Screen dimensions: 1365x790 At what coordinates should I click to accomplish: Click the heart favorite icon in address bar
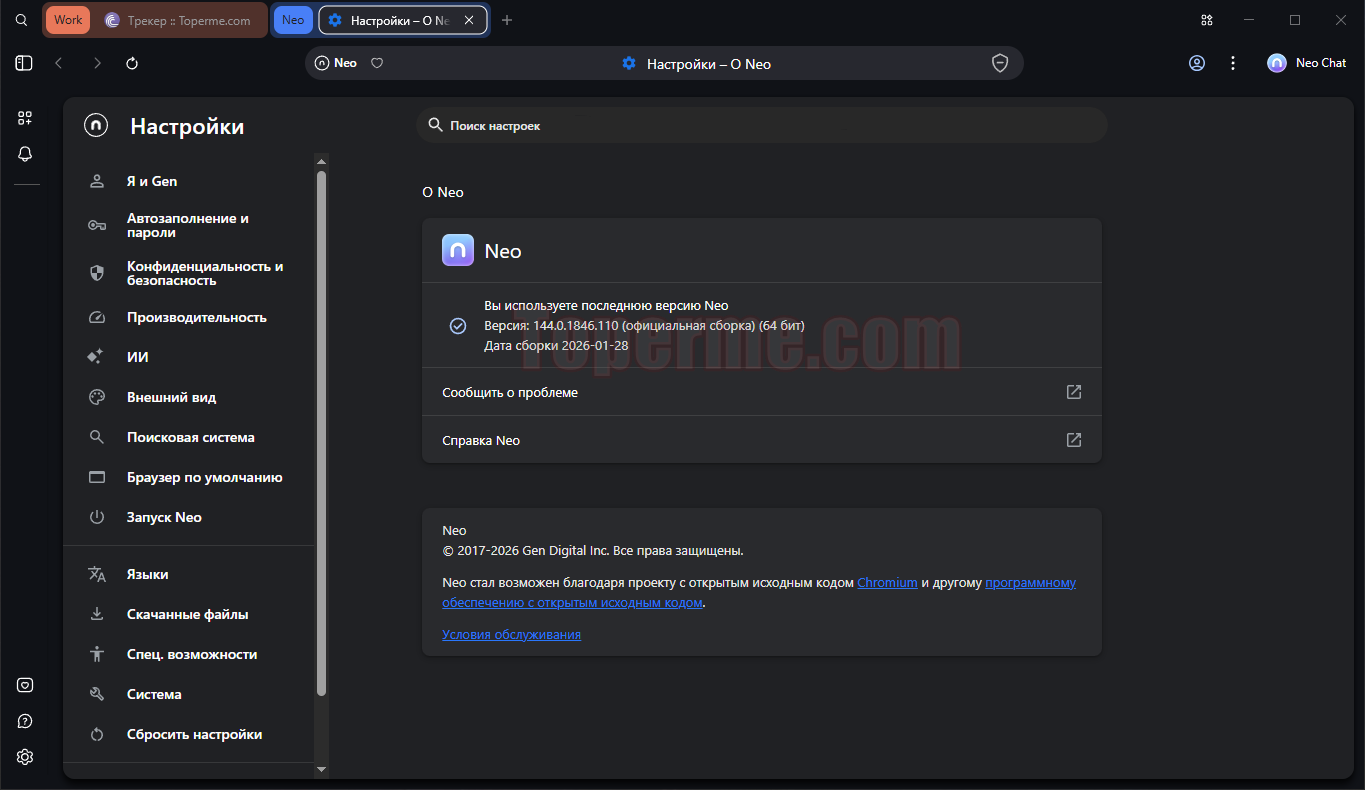tap(377, 63)
